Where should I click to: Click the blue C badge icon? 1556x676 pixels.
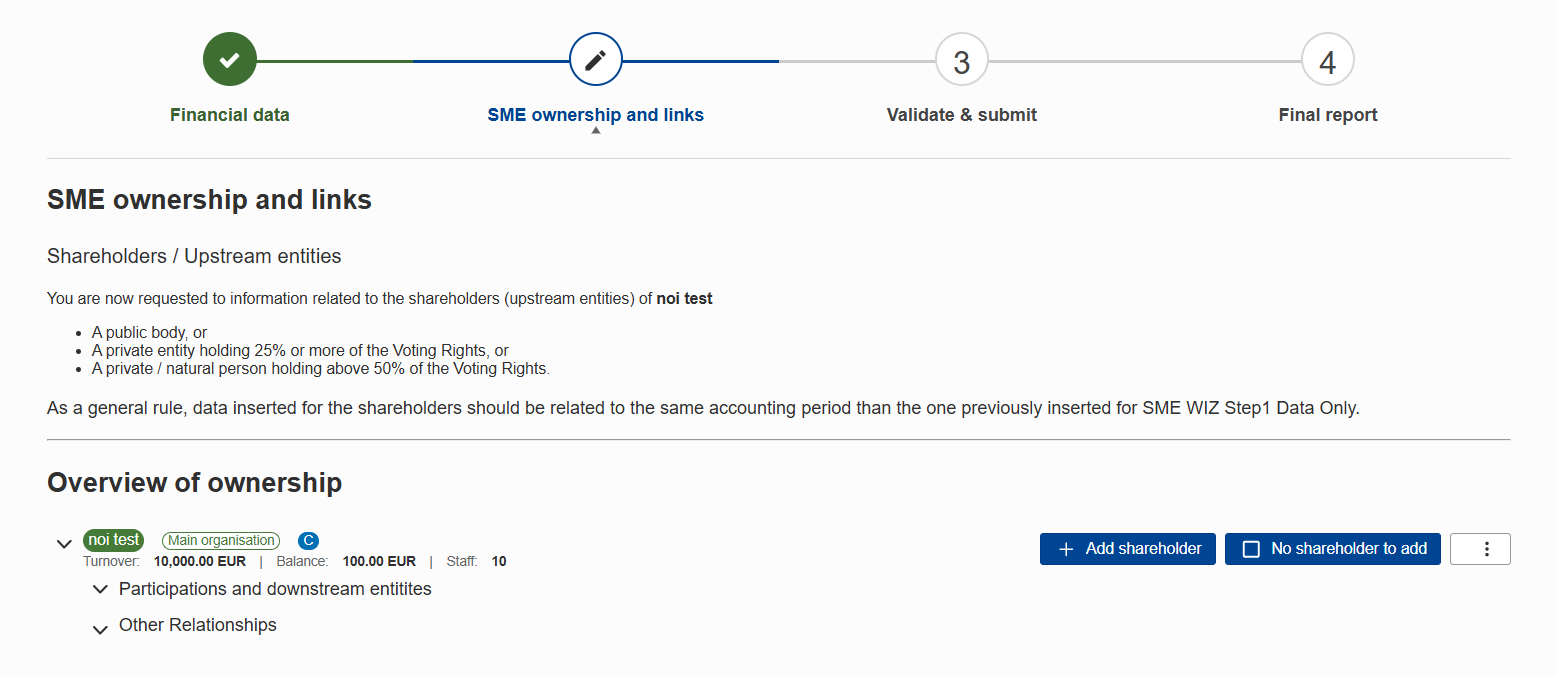click(x=308, y=541)
